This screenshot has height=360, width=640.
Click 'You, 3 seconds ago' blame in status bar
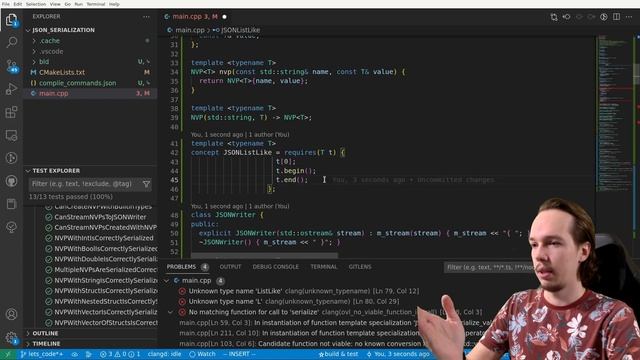(398, 354)
